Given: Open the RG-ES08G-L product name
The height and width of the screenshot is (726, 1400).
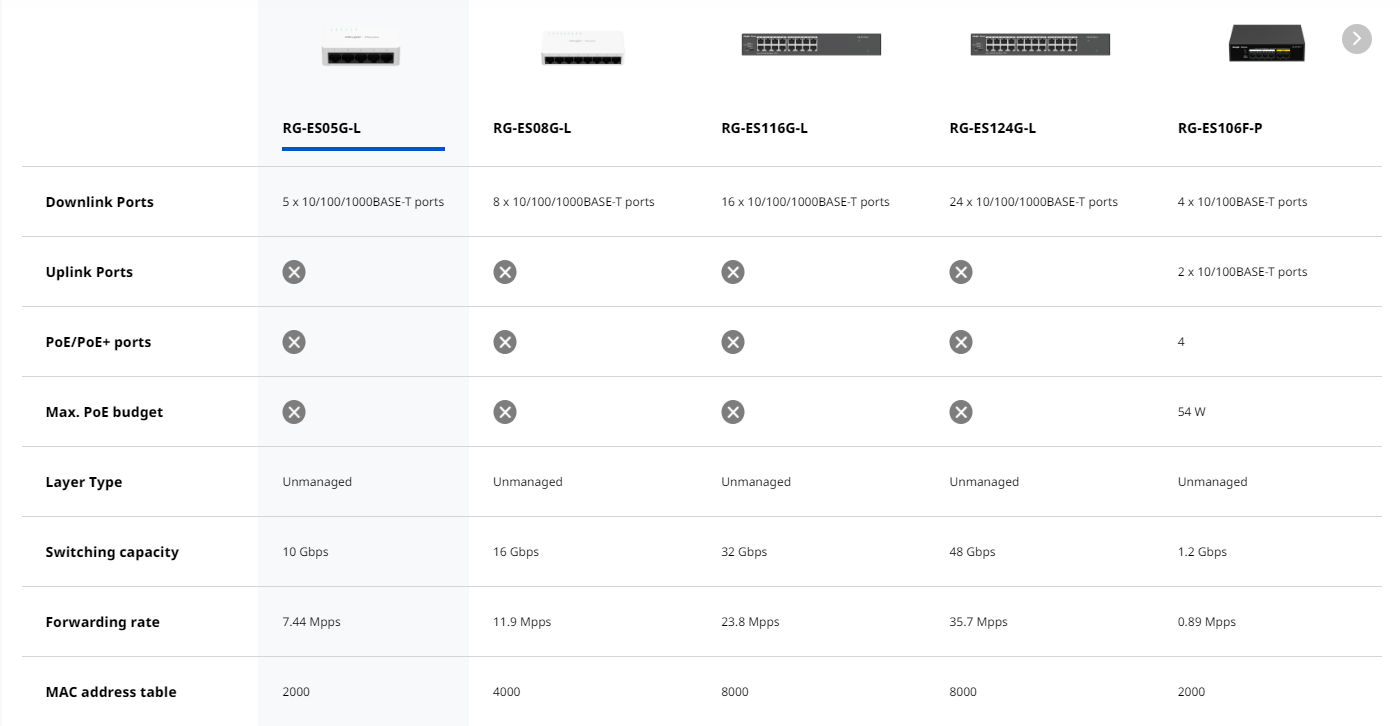Looking at the screenshot, I should [532, 128].
